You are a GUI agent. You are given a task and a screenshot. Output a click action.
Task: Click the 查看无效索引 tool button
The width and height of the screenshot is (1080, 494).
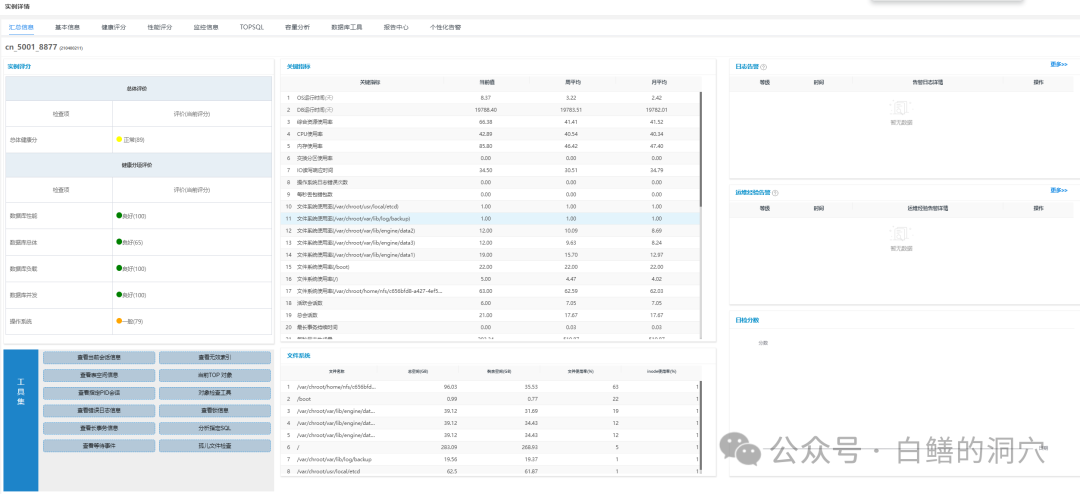[215, 358]
